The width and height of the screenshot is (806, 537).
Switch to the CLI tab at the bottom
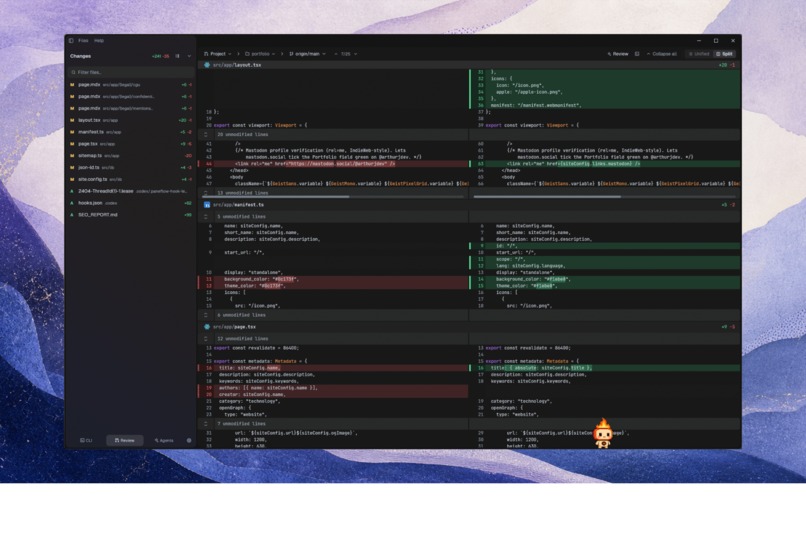click(86, 441)
